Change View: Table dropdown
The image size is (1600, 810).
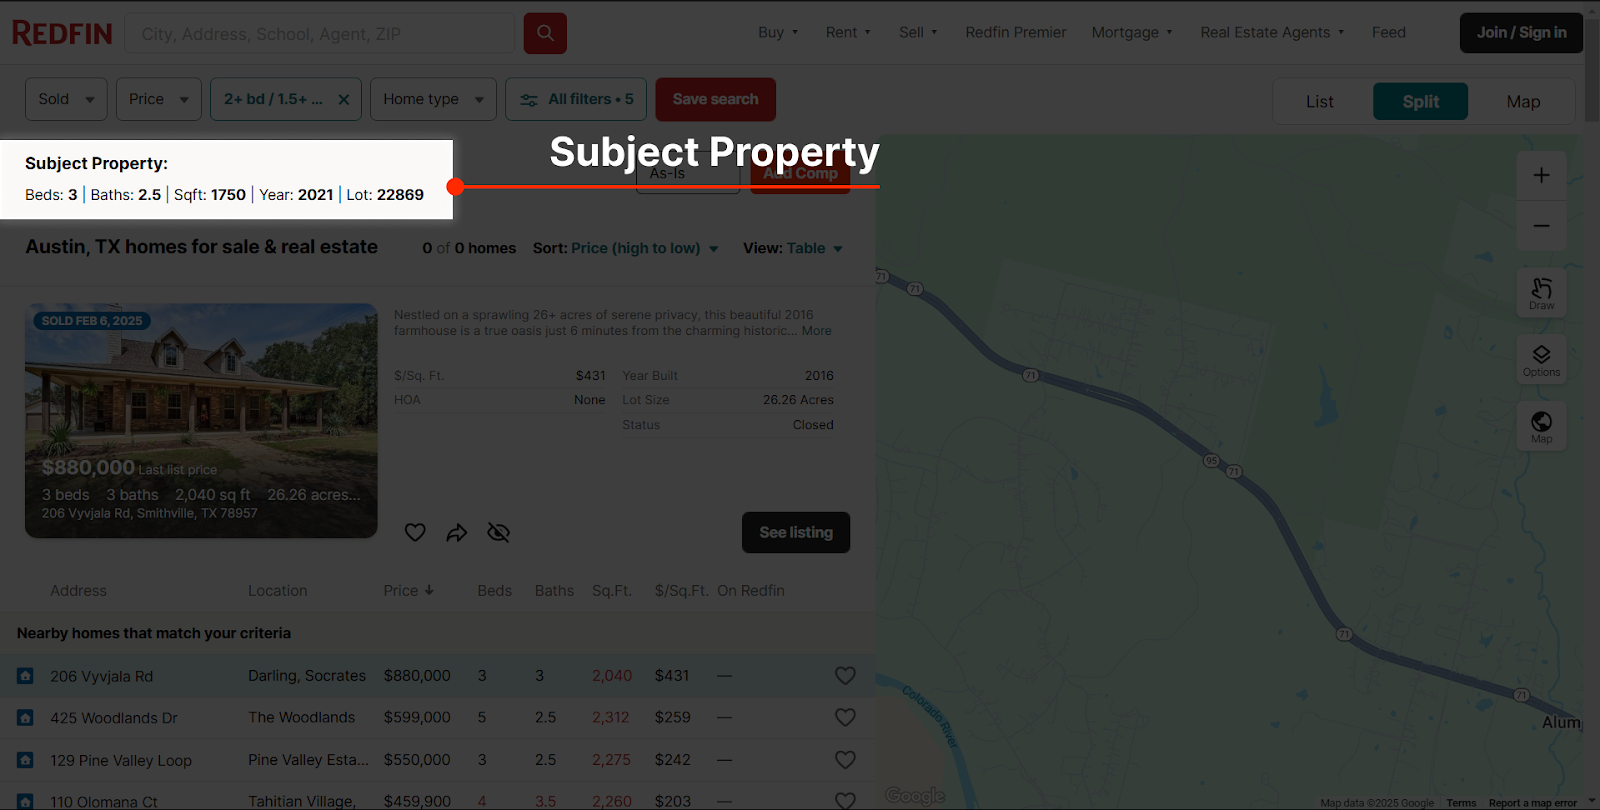[814, 248]
